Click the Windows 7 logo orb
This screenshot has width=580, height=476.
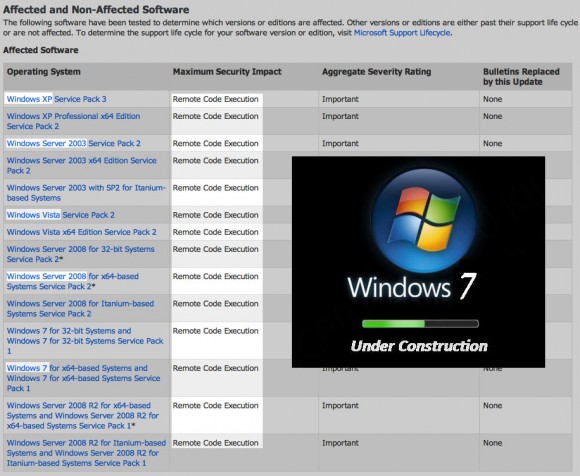tap(424, 221)
